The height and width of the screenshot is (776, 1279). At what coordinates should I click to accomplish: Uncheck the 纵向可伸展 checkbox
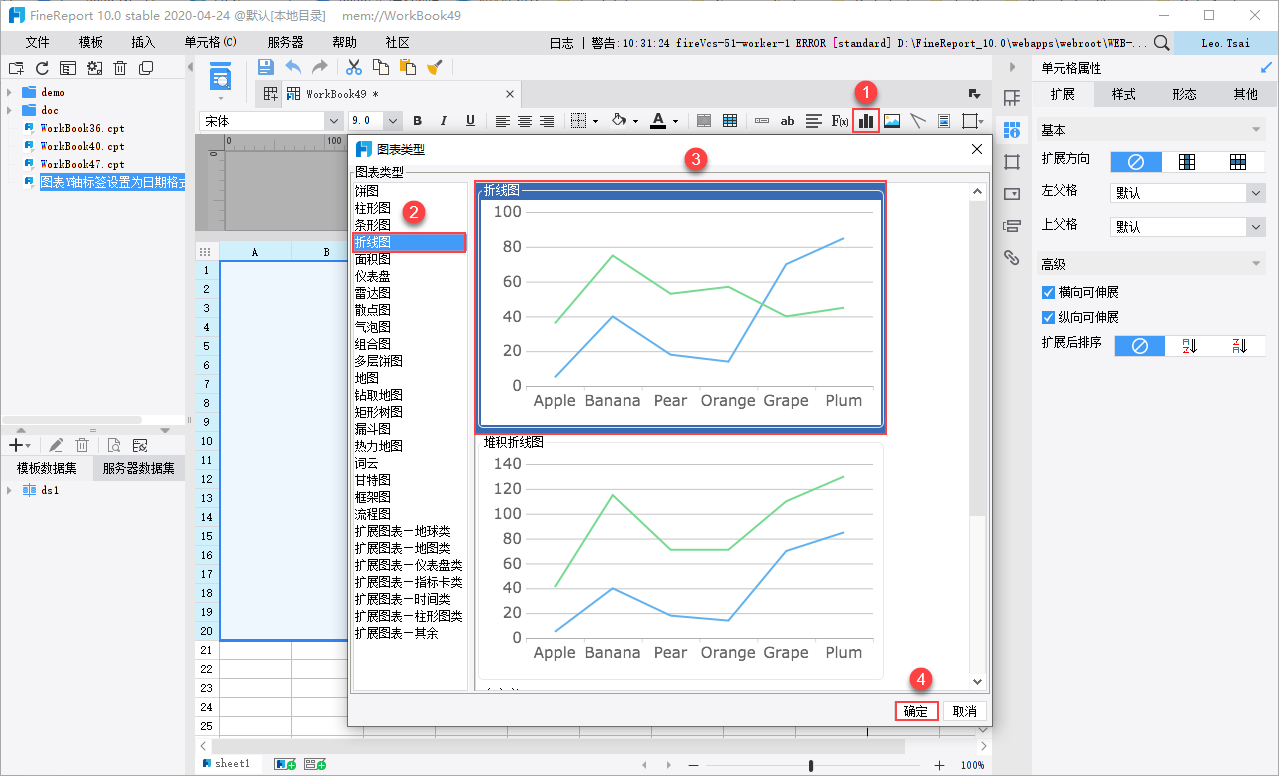click(x=1048, y=317)
